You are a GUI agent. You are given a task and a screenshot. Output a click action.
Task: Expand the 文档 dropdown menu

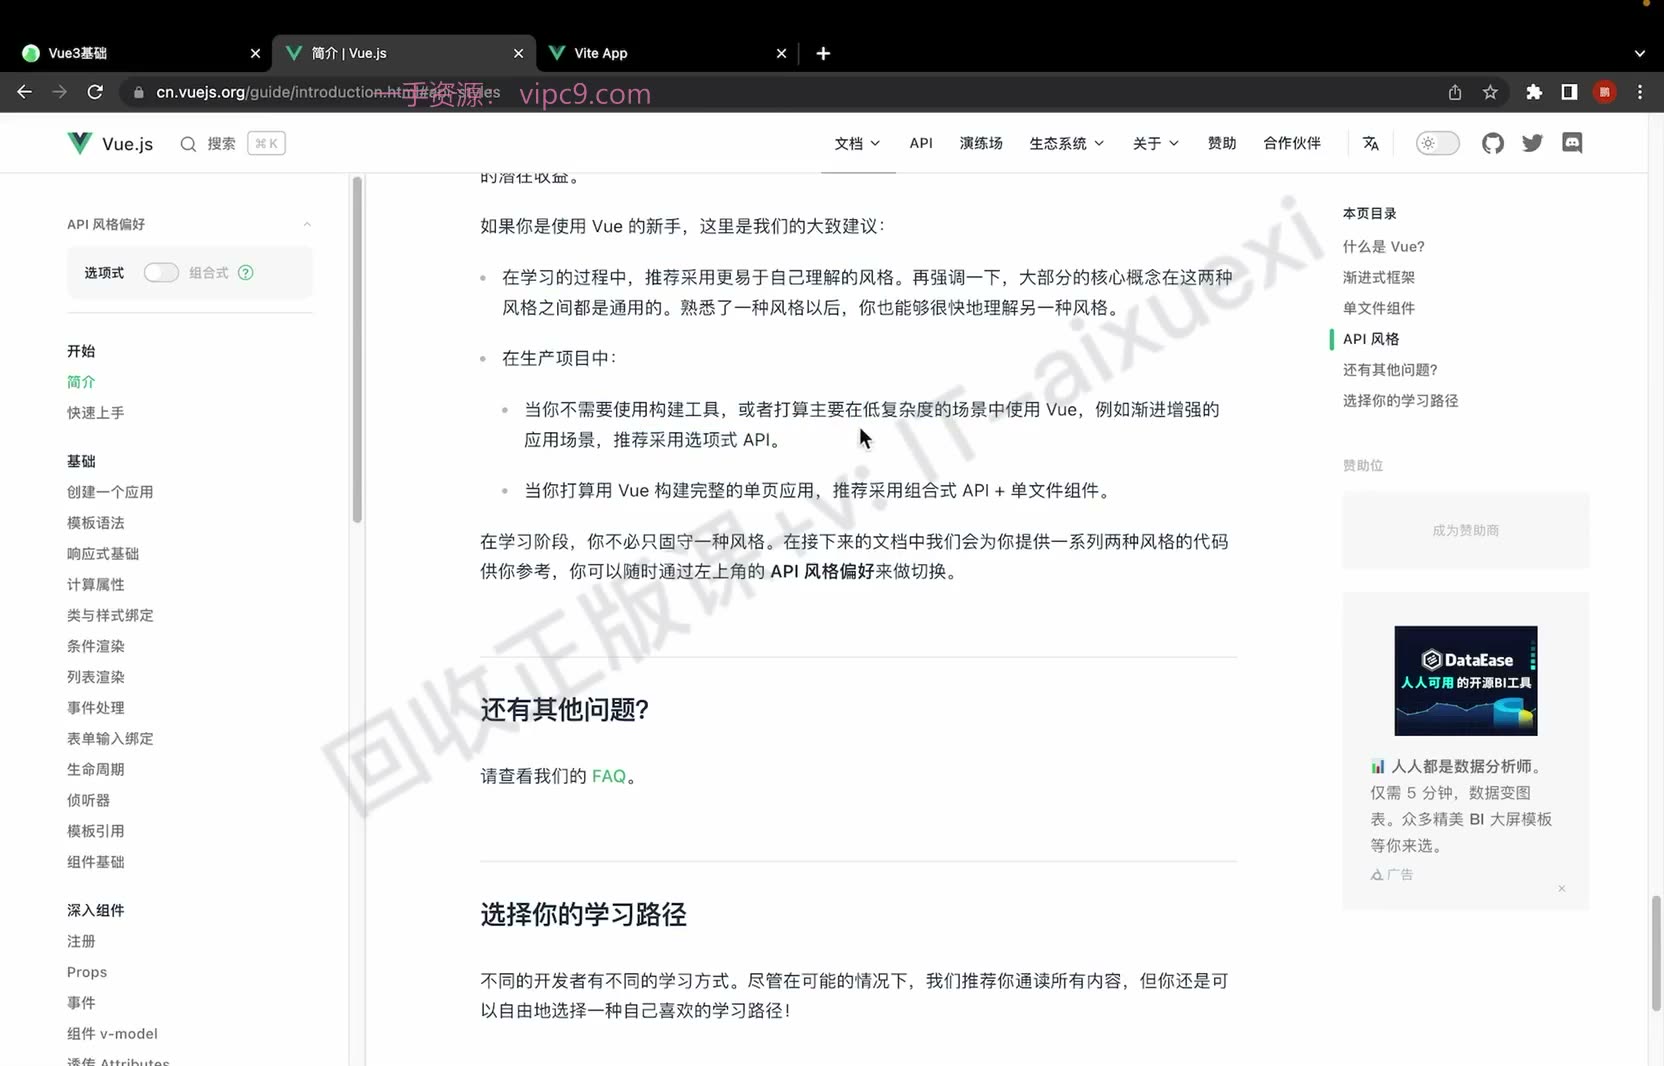(857, 143)
